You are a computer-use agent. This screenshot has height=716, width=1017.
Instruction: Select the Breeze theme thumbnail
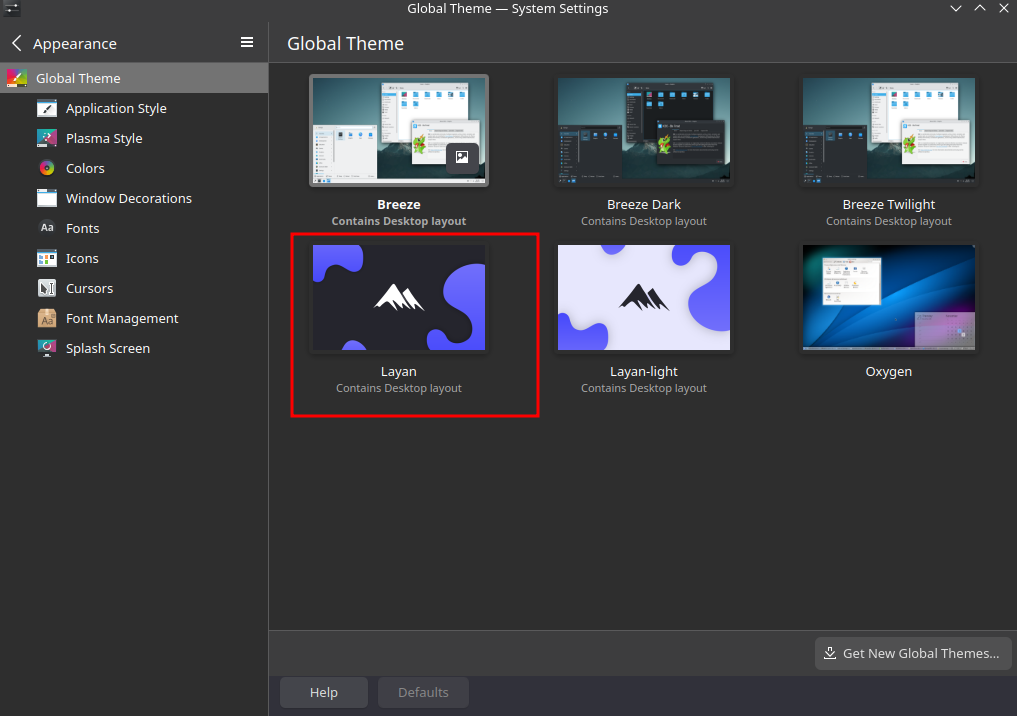399,130
